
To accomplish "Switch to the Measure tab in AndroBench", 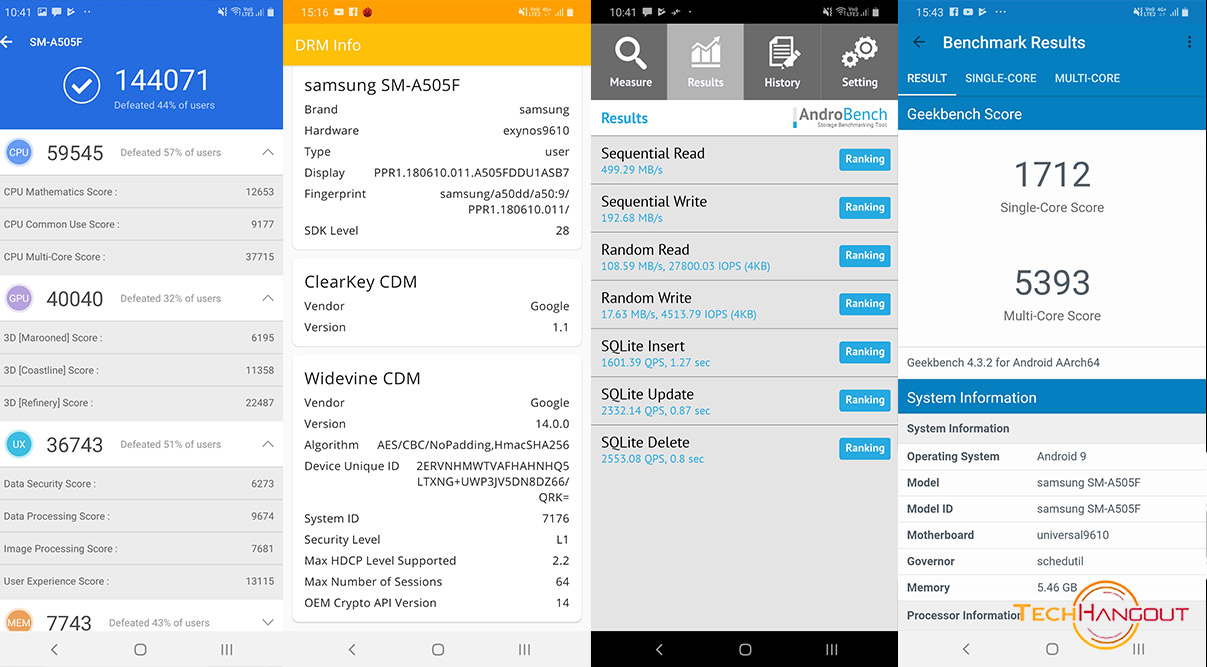I will [630, 61].
